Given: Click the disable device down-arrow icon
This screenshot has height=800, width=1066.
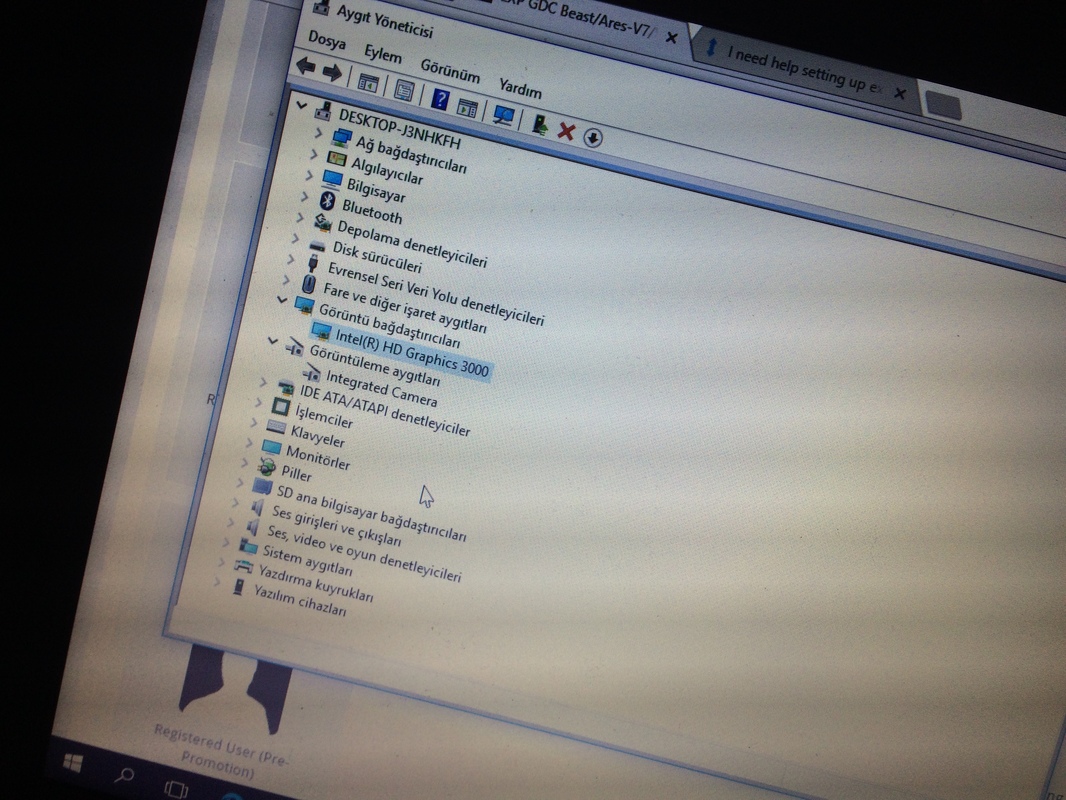Looking at the screenshot, I should click(x=593, y=138).
